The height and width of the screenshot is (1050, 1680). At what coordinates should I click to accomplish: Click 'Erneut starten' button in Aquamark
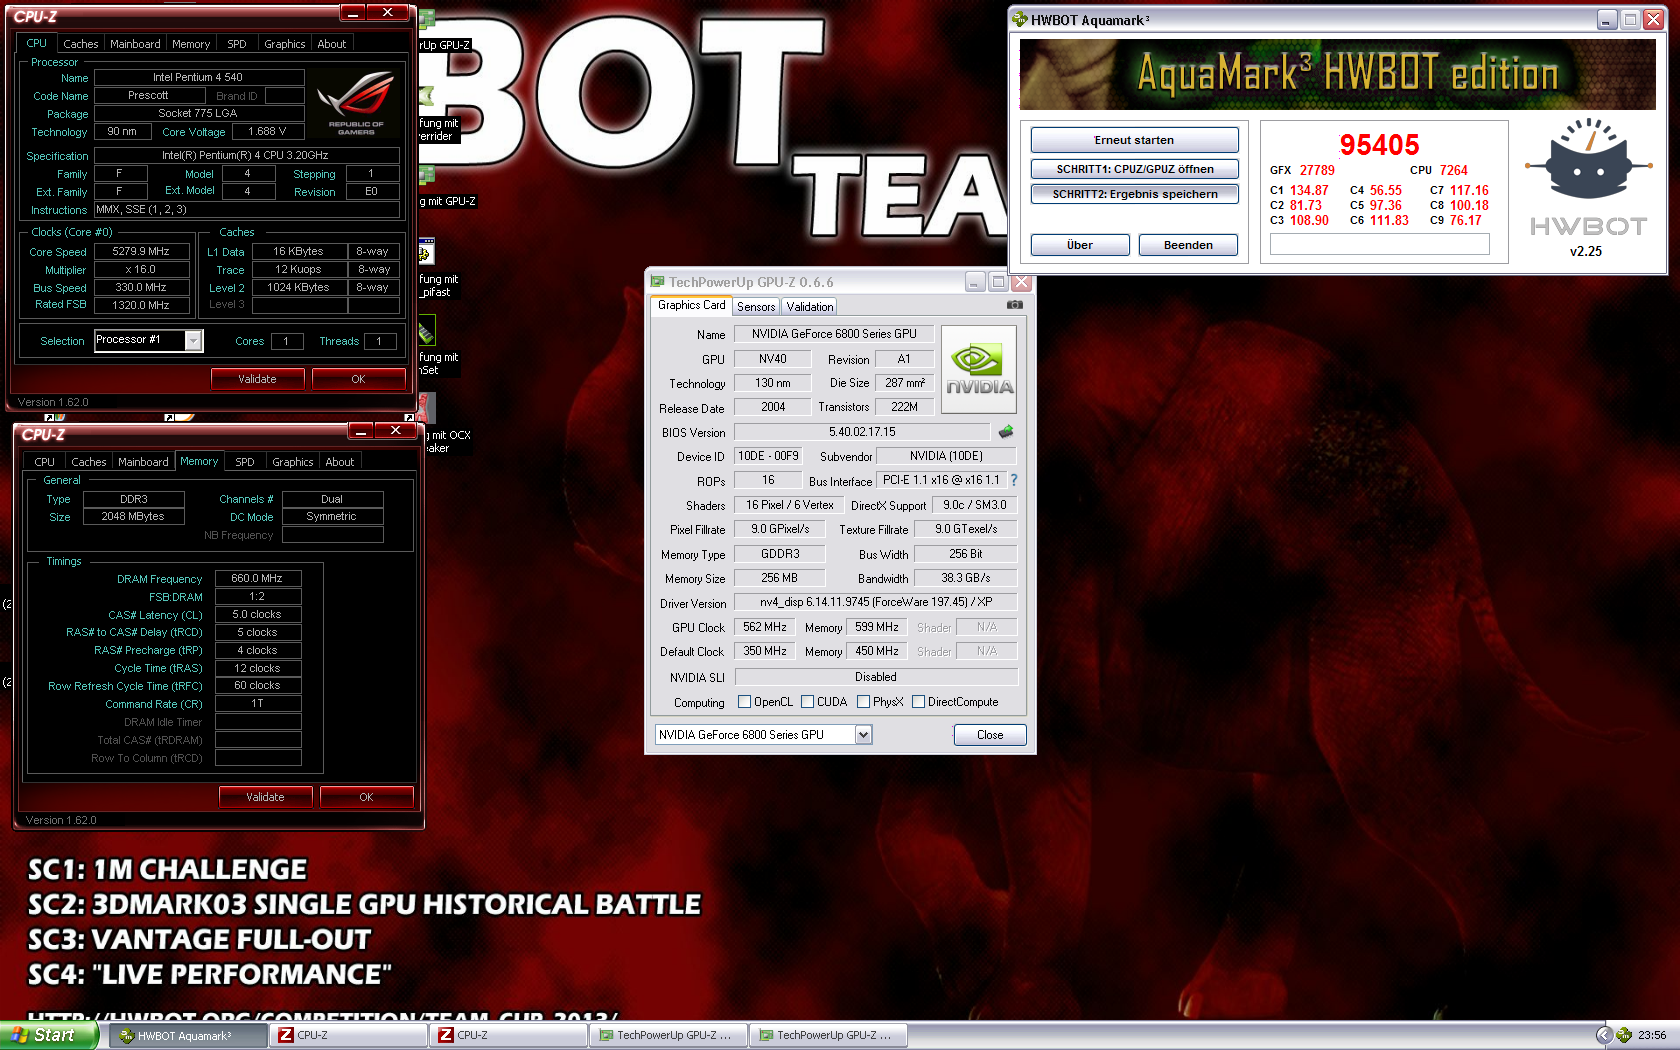click(x=1134, y=140)
